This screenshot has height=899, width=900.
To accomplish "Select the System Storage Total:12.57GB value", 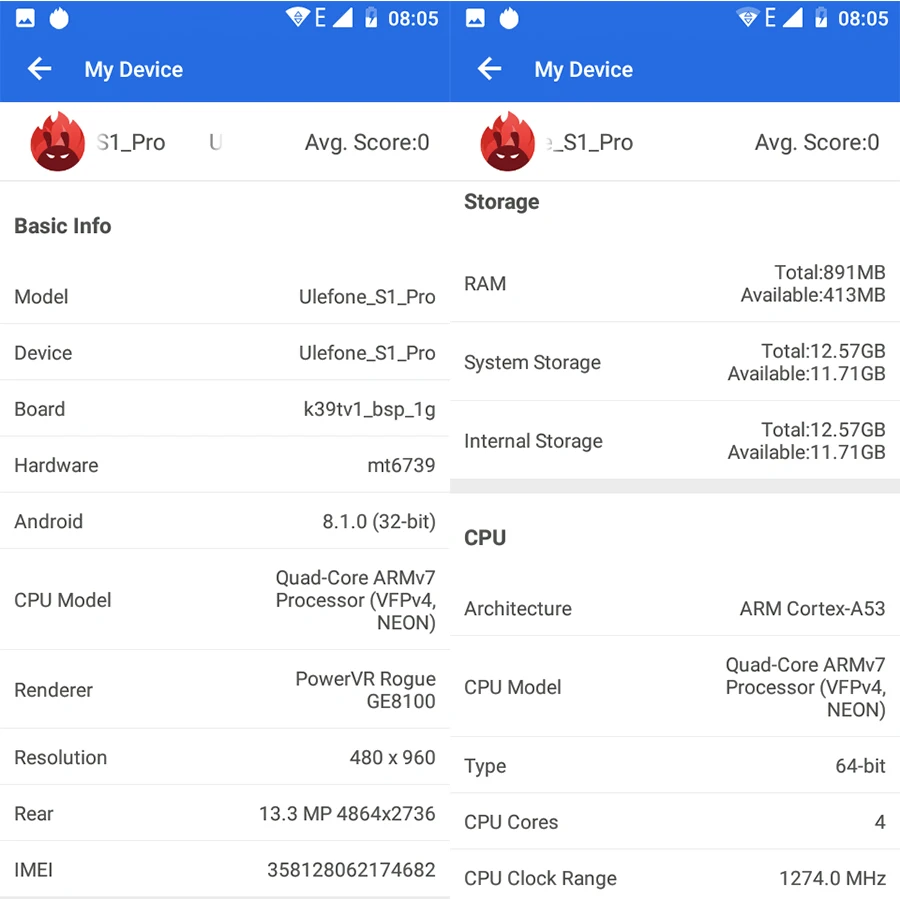I will [823, 351].
